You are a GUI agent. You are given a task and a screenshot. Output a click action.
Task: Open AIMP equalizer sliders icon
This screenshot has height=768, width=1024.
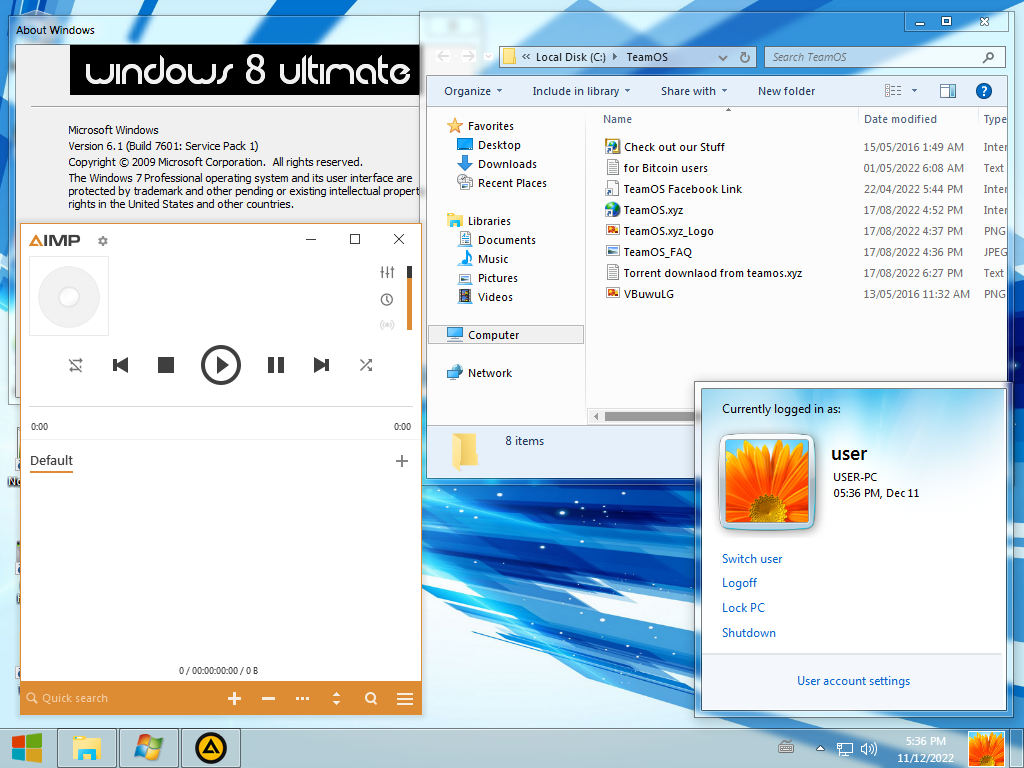point(387,272)
